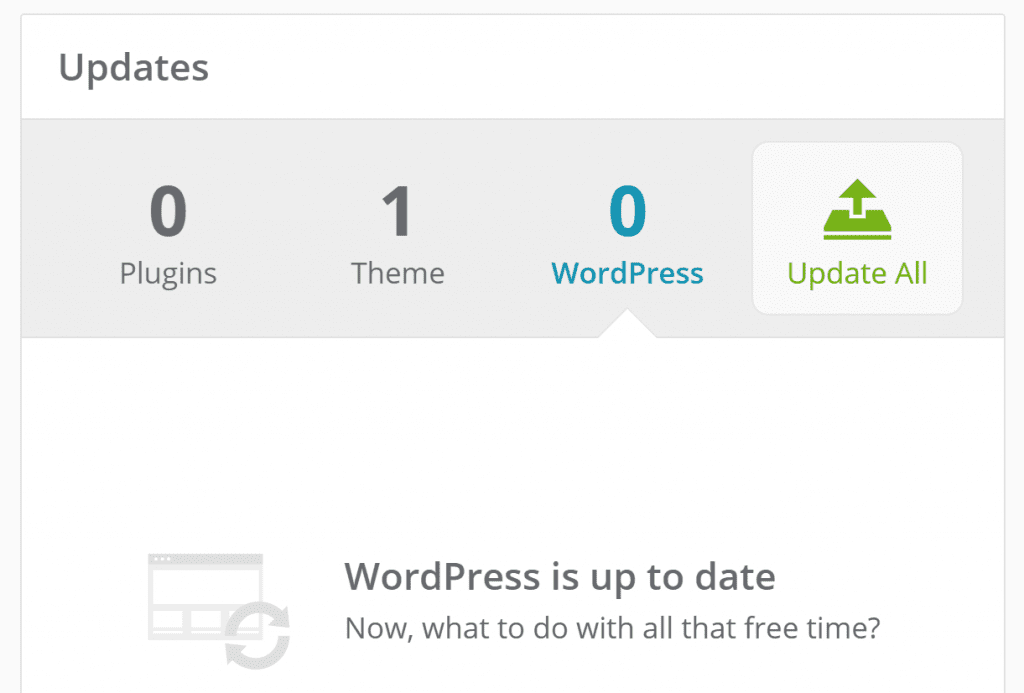The width and height of the screenshot is (1024, 693).
Task: Click the free time message text
Action: pyautogui.click(x=612, y=628)
